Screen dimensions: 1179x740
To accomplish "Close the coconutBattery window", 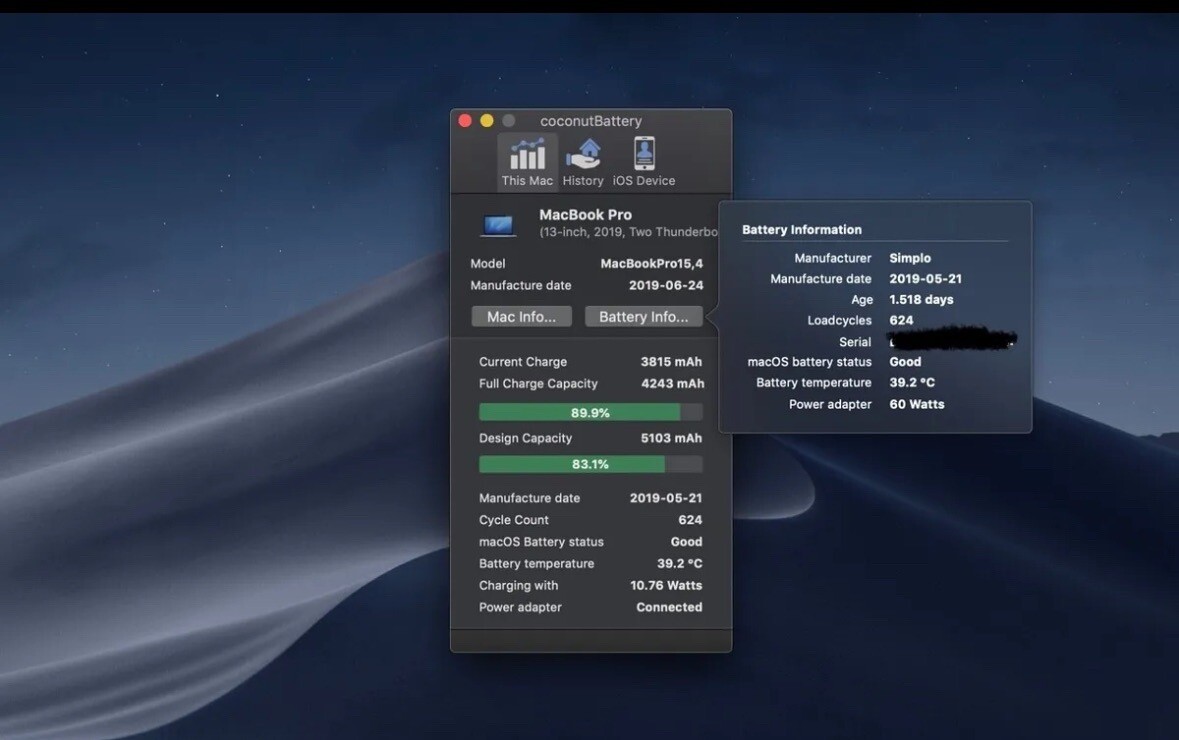I will (x=465, y=120).
